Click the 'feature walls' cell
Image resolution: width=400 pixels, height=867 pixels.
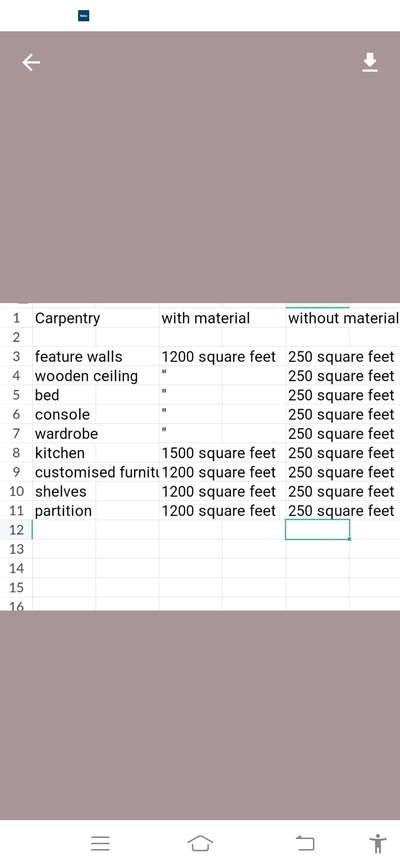coord(96,357)
